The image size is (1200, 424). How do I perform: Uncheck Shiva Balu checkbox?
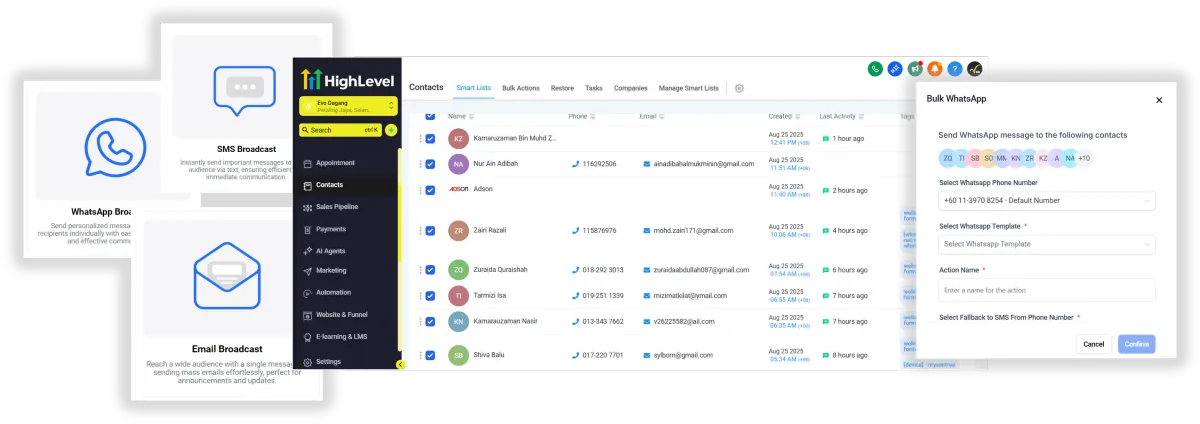430,355
